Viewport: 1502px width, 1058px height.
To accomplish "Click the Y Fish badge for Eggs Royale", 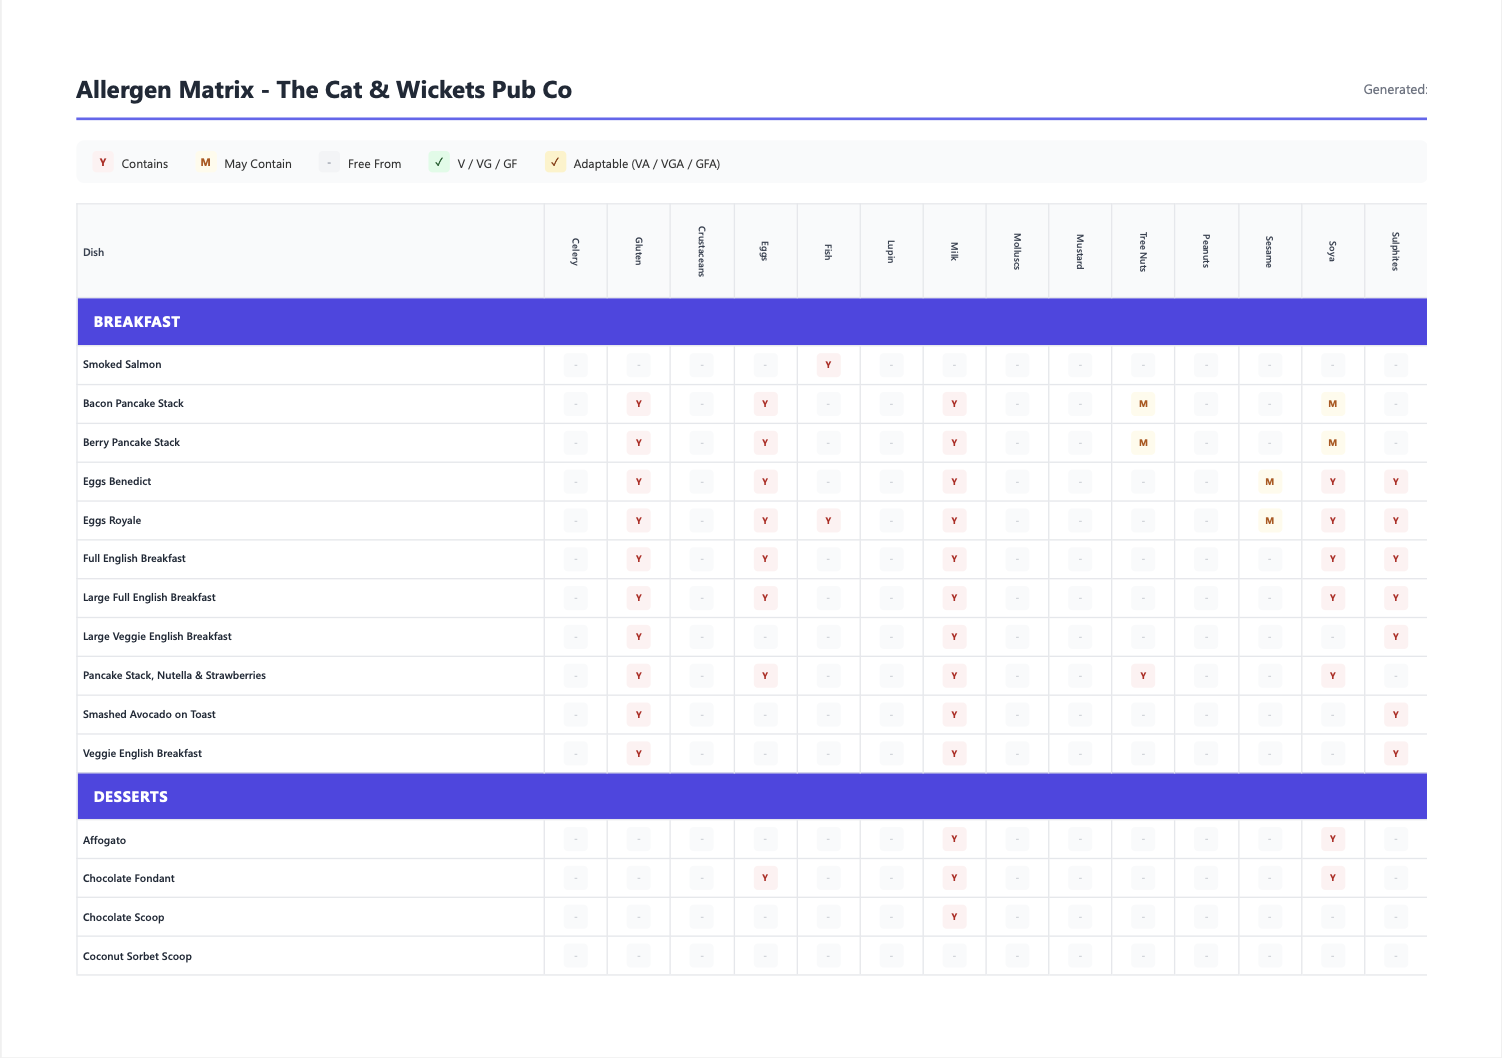I will (x=828, y=521).
